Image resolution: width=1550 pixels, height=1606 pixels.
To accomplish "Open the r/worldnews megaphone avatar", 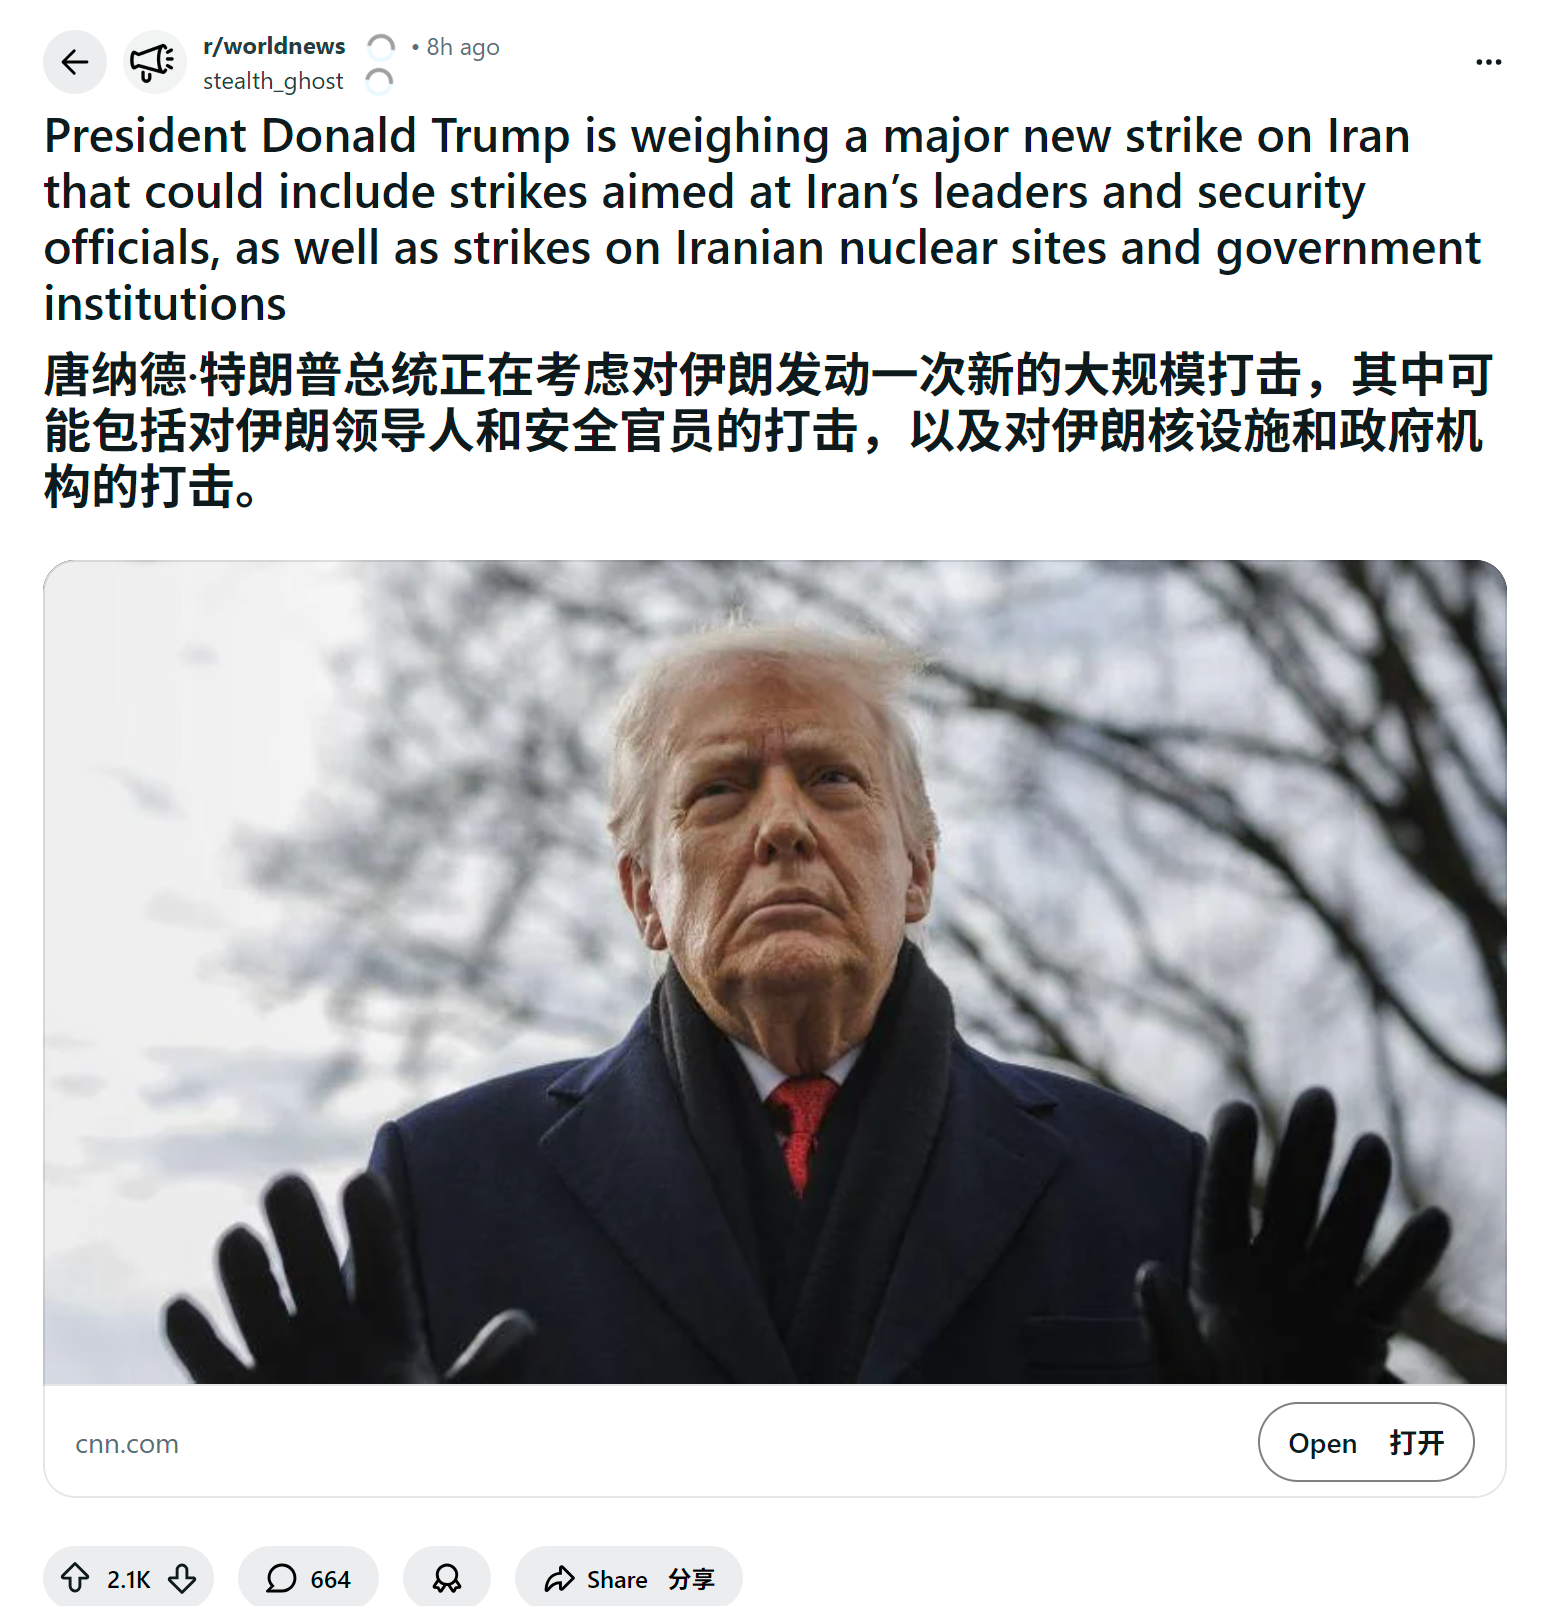I will [x=154, y=62].
